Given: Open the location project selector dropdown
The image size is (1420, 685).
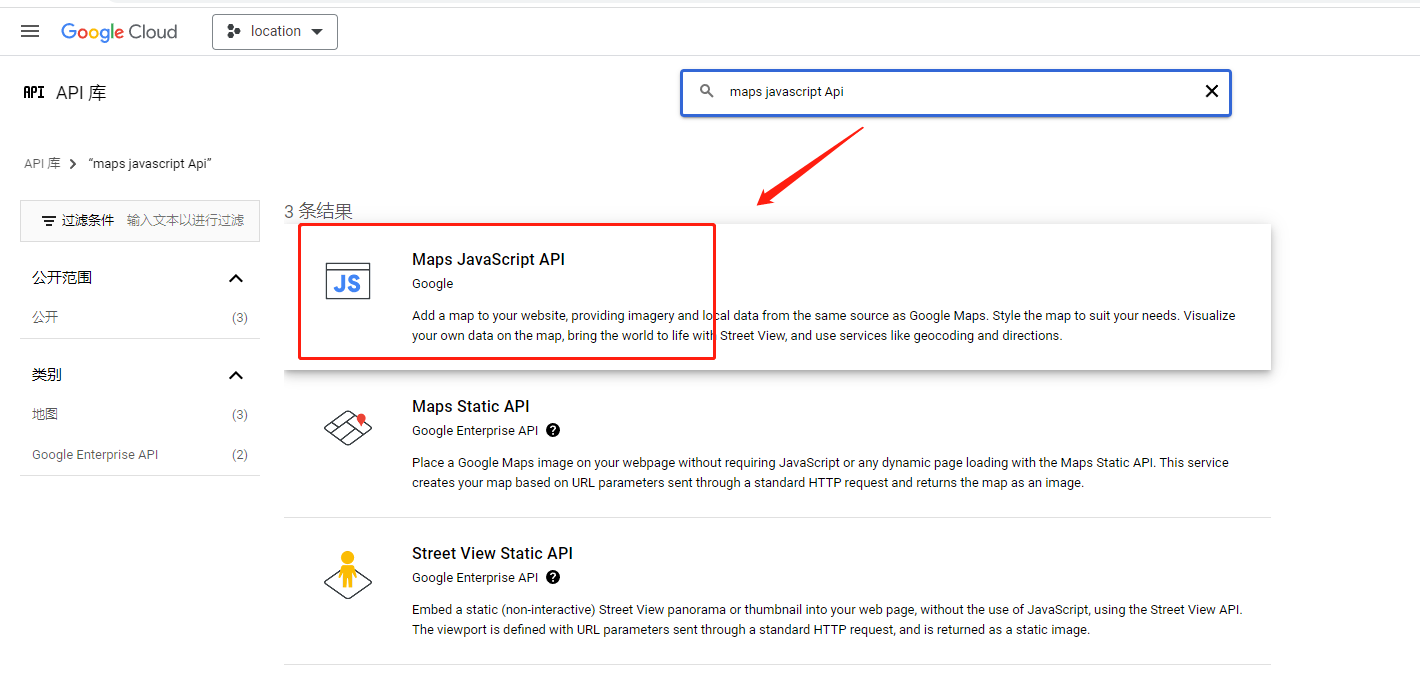Looking at the screenshot, I should (x=275, y=32).
